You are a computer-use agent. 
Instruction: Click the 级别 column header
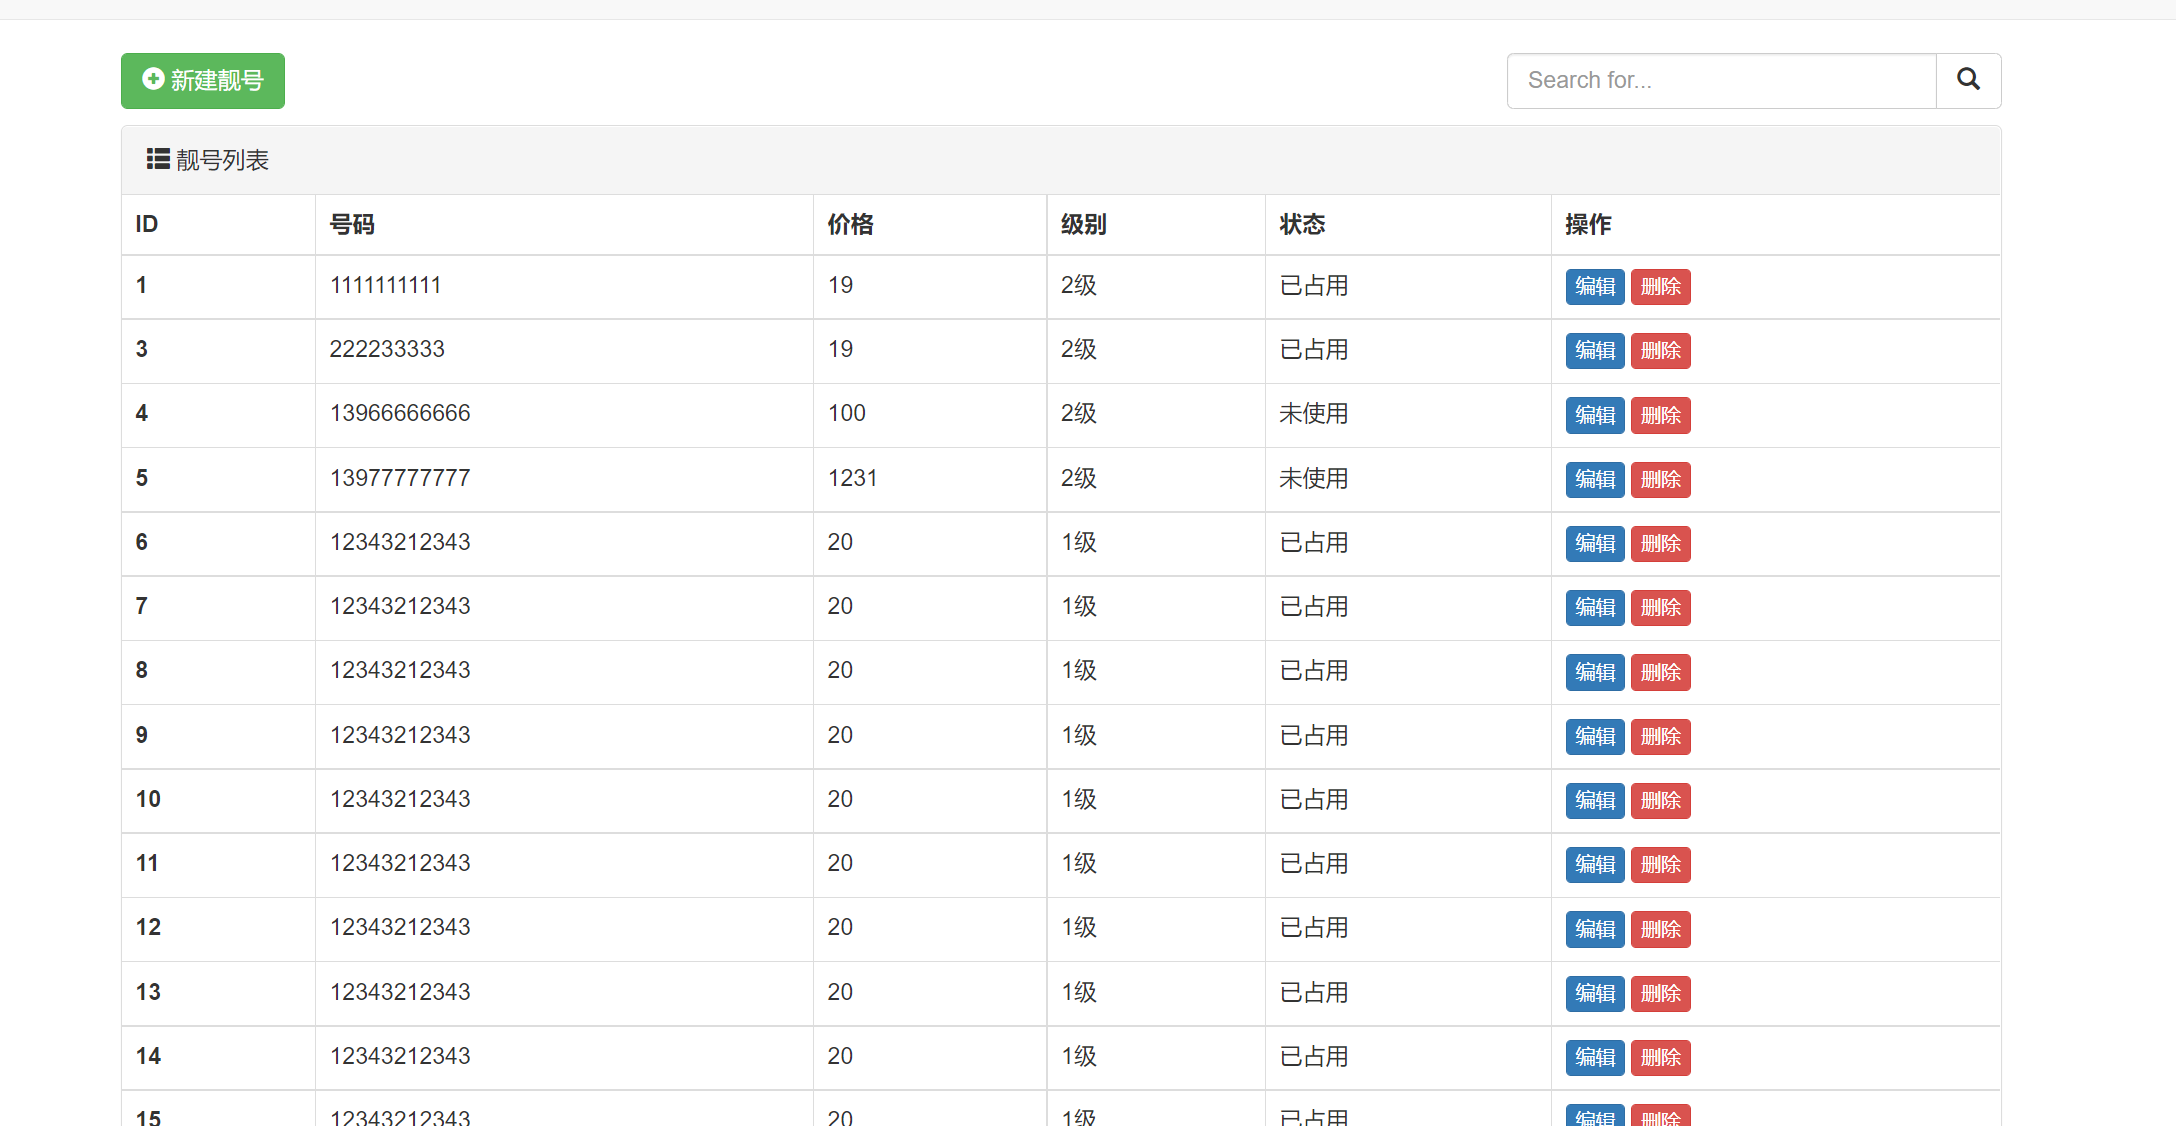[1082, 224]
